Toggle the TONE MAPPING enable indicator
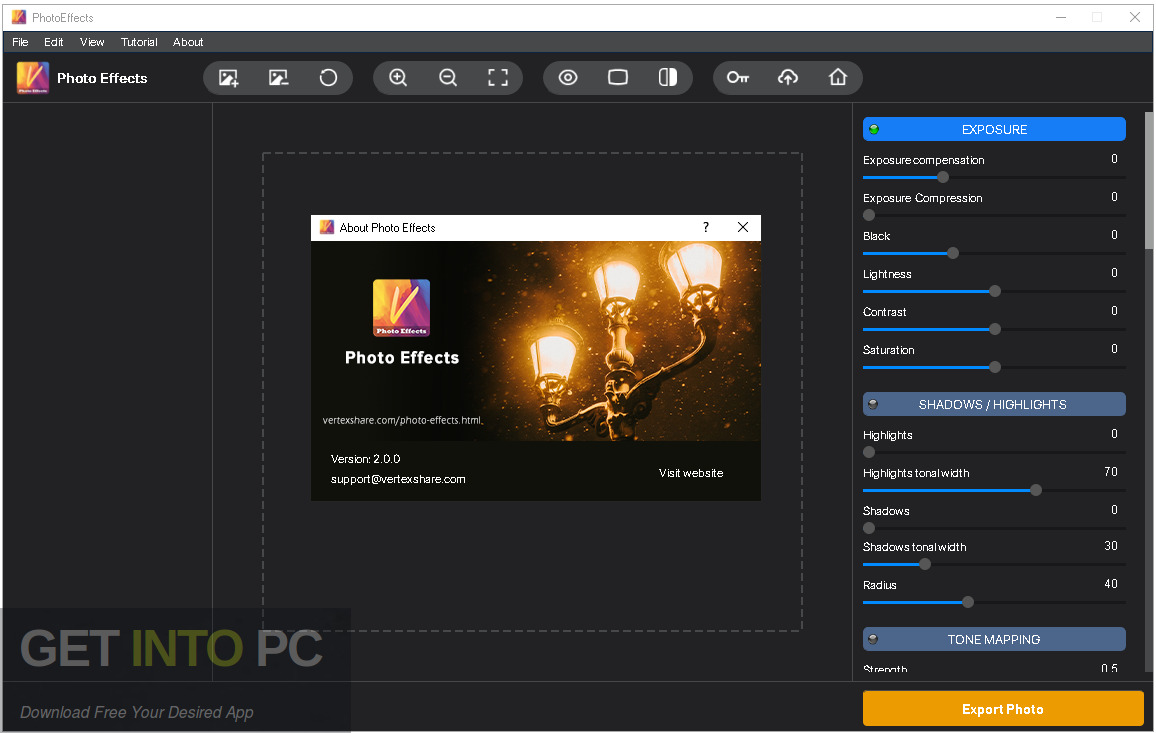The height and width of the screenshot is (733, 1156). [873, 639]
